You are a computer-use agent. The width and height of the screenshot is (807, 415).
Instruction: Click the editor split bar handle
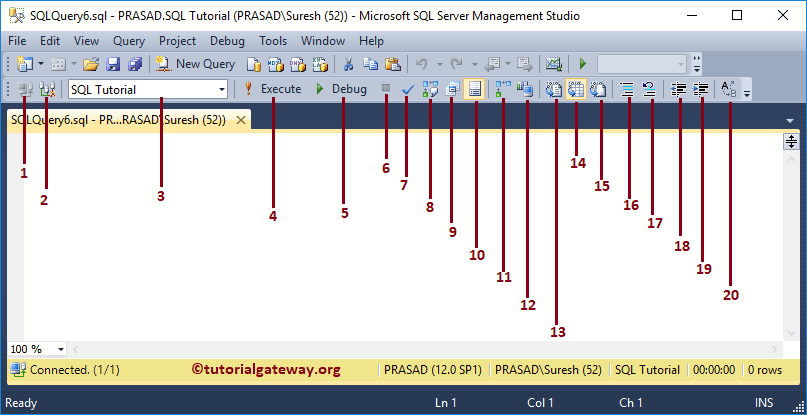[x=791, y=141]
